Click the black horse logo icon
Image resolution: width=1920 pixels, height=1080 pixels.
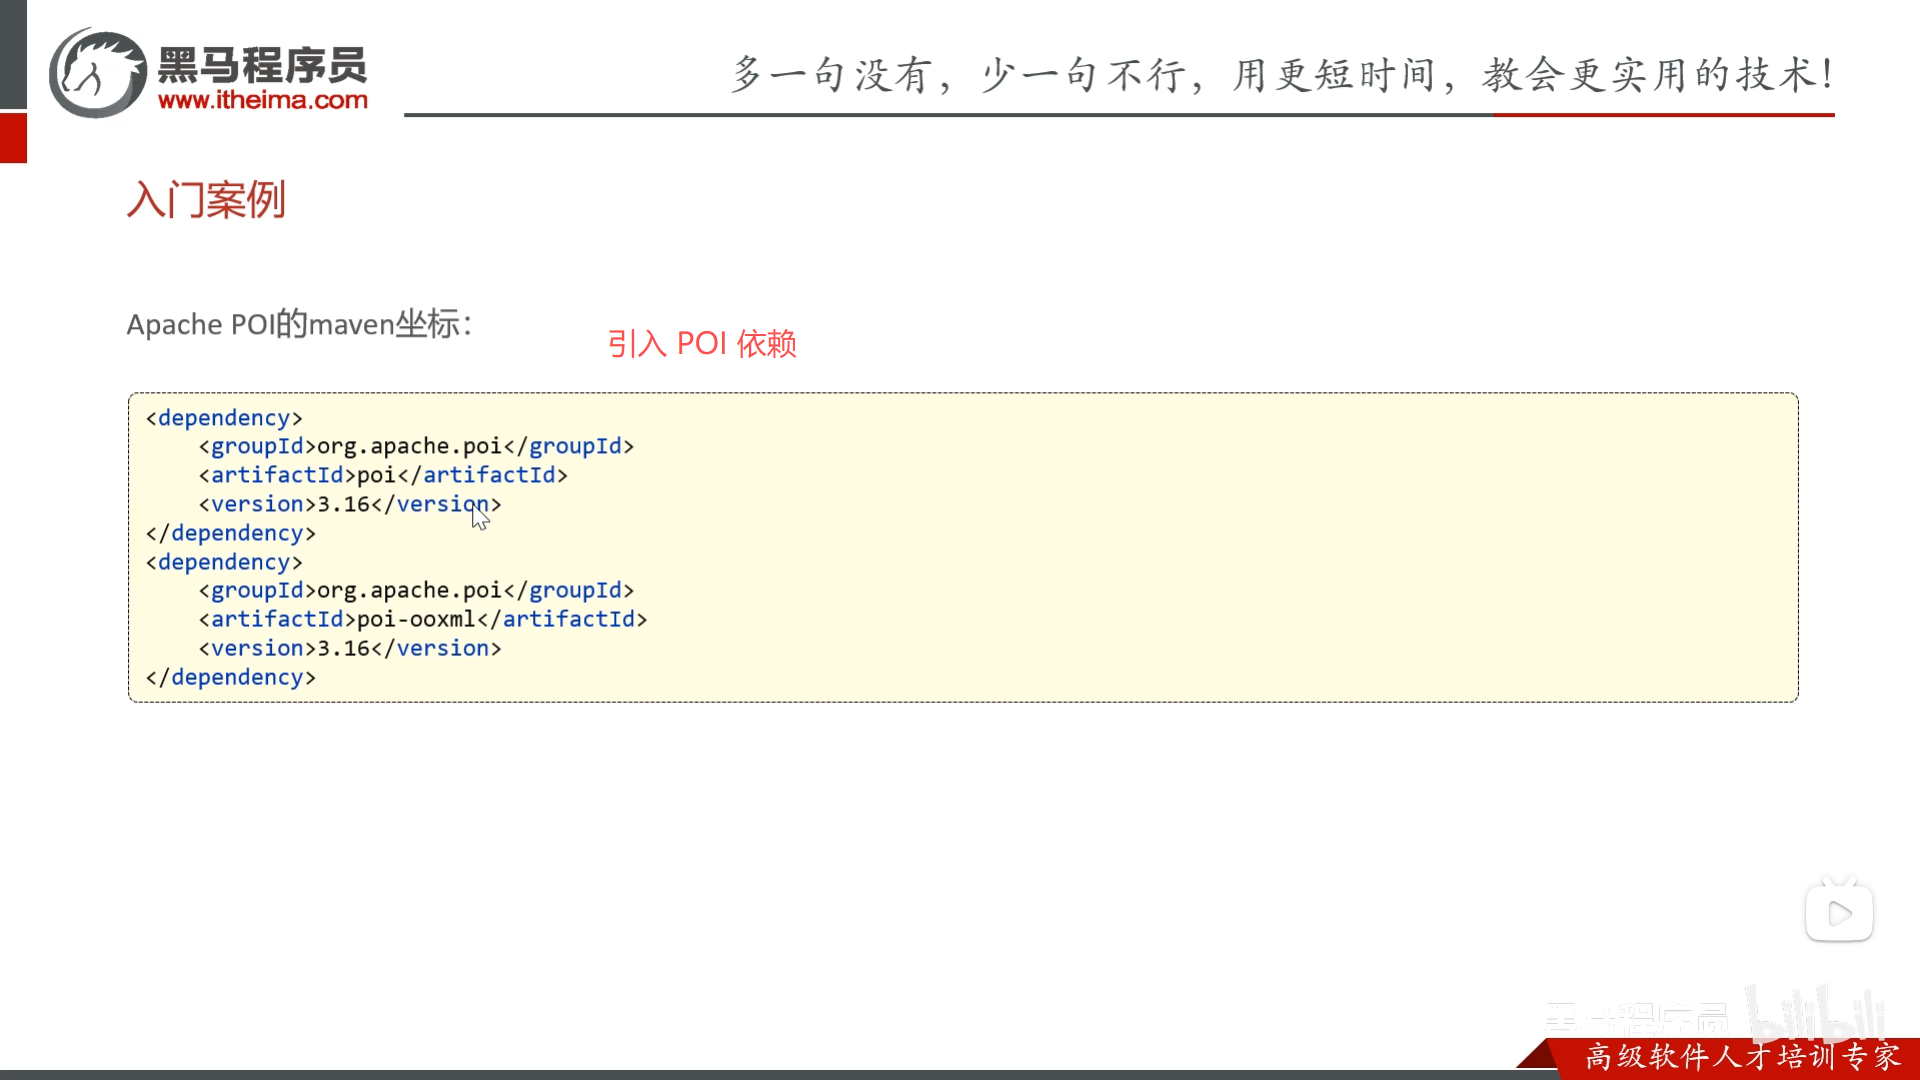pos(98,73)
